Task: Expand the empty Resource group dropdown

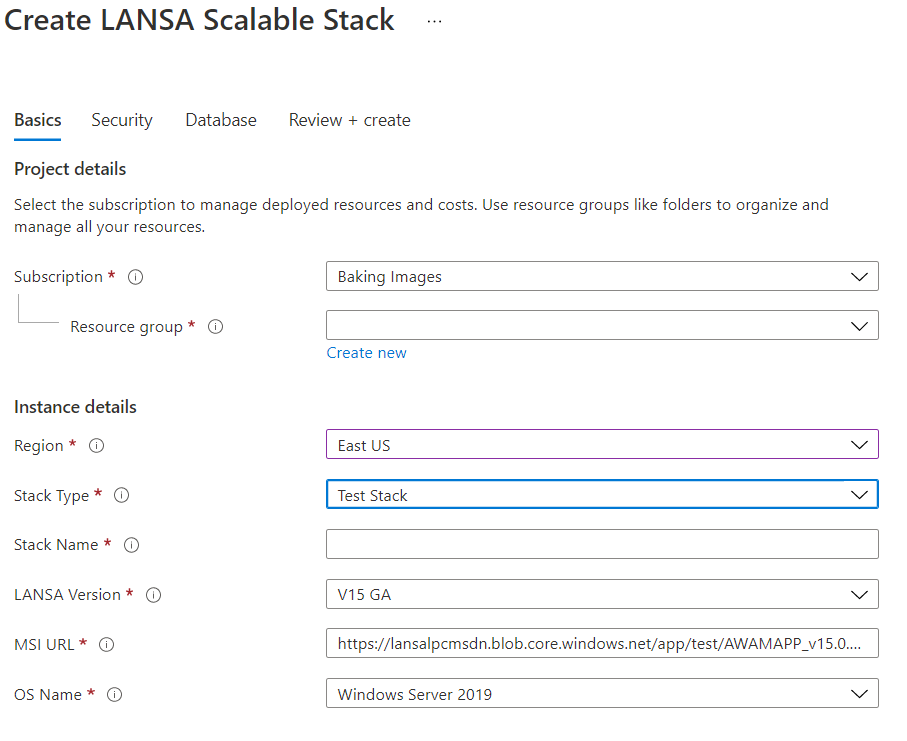Action: pyautogui.click(x=602, y=325)
